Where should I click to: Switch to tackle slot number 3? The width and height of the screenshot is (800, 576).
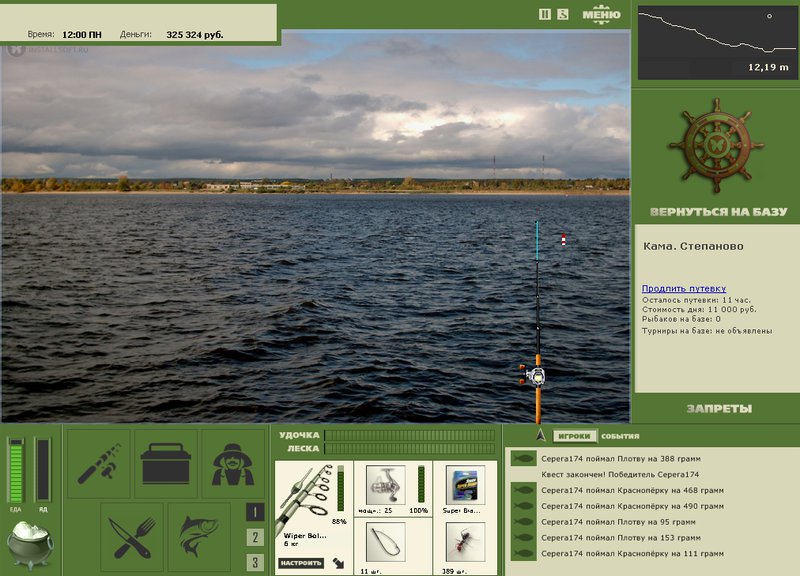pyautogui.click(x=255, y=562)
